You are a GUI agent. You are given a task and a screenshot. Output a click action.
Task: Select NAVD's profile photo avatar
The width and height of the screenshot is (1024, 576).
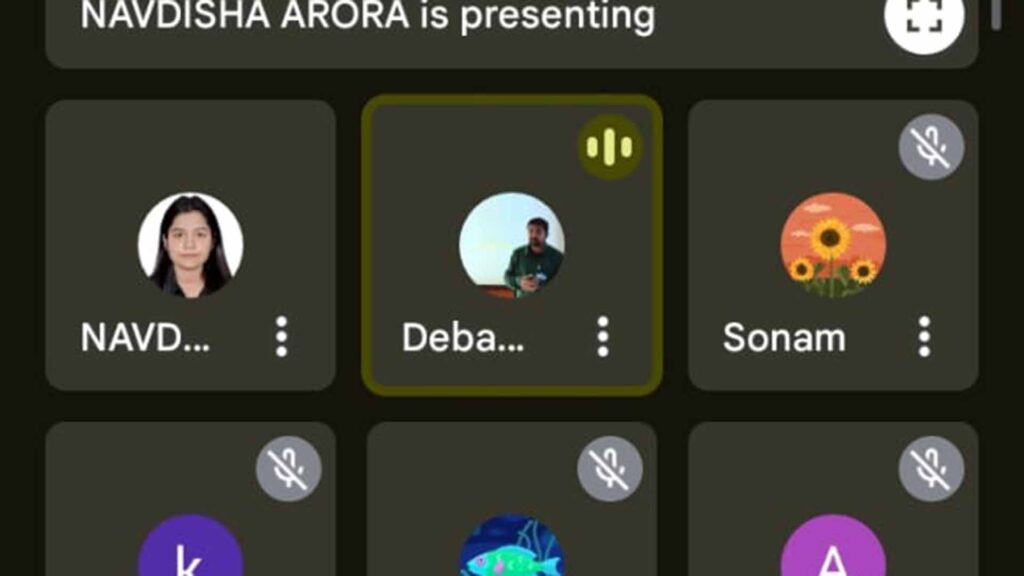pos(191,245)
